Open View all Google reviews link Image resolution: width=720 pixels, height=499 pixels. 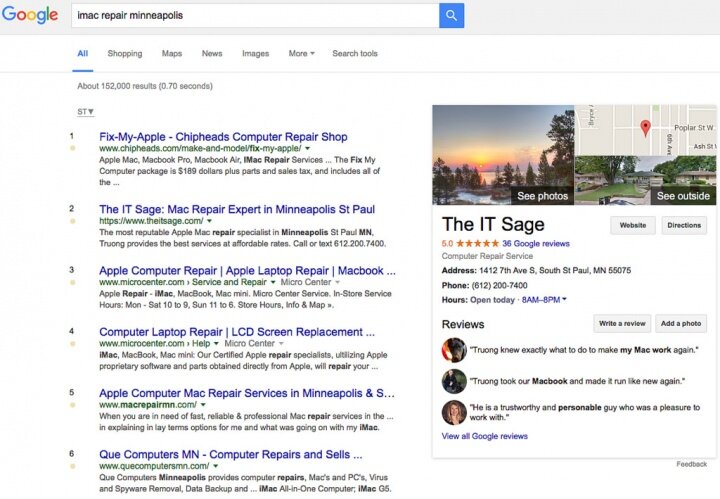[x=484, y=436]
